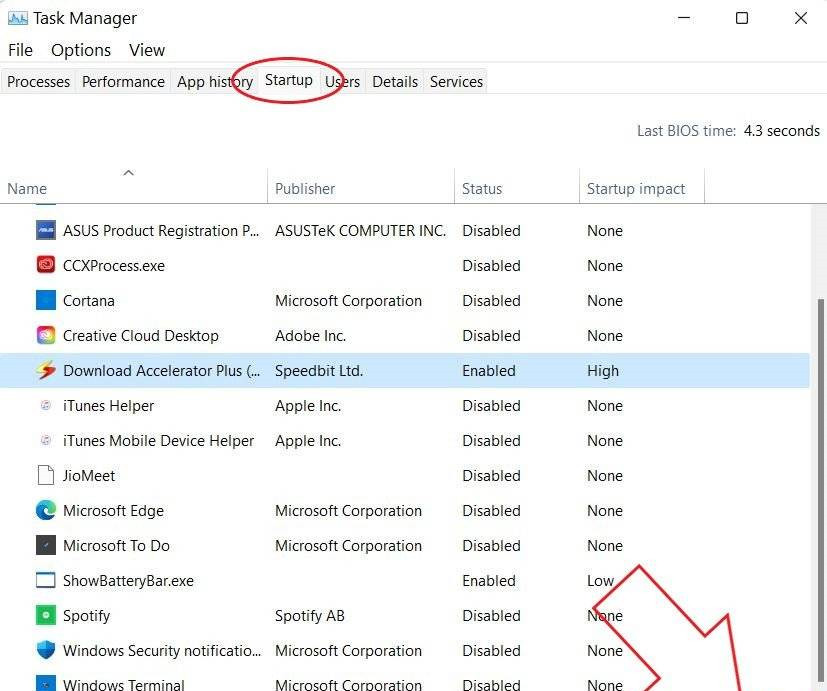Click the Spotify app icon
827x691 pixels.
(x=46, y=615)
